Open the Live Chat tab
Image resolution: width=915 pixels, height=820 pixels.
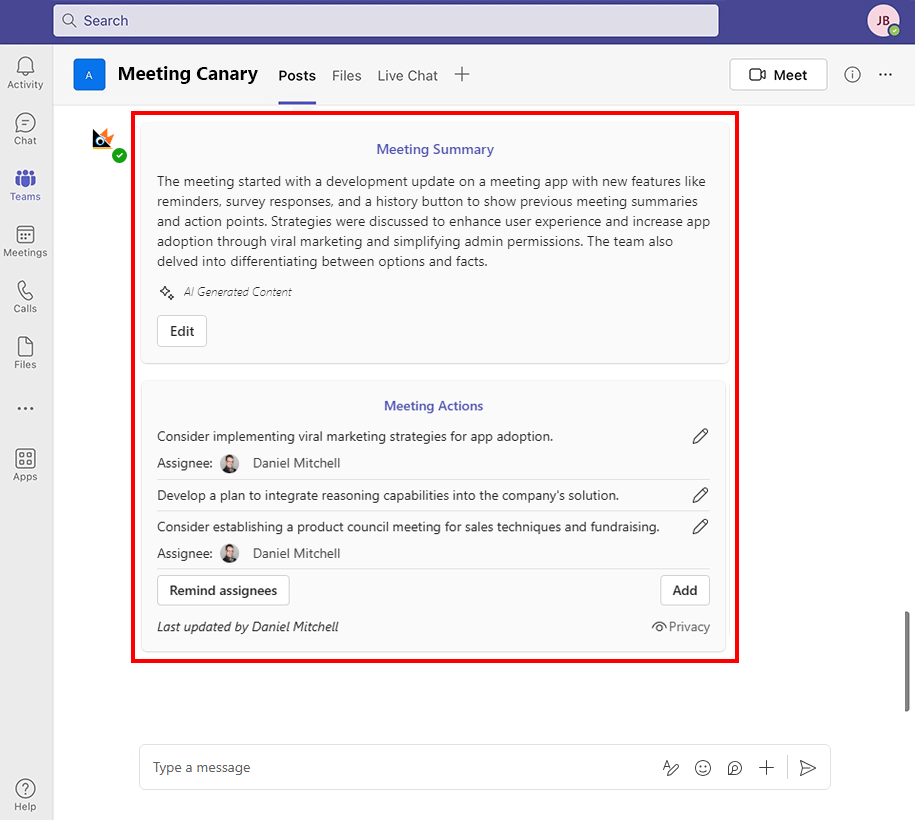(x=407, y=75)
